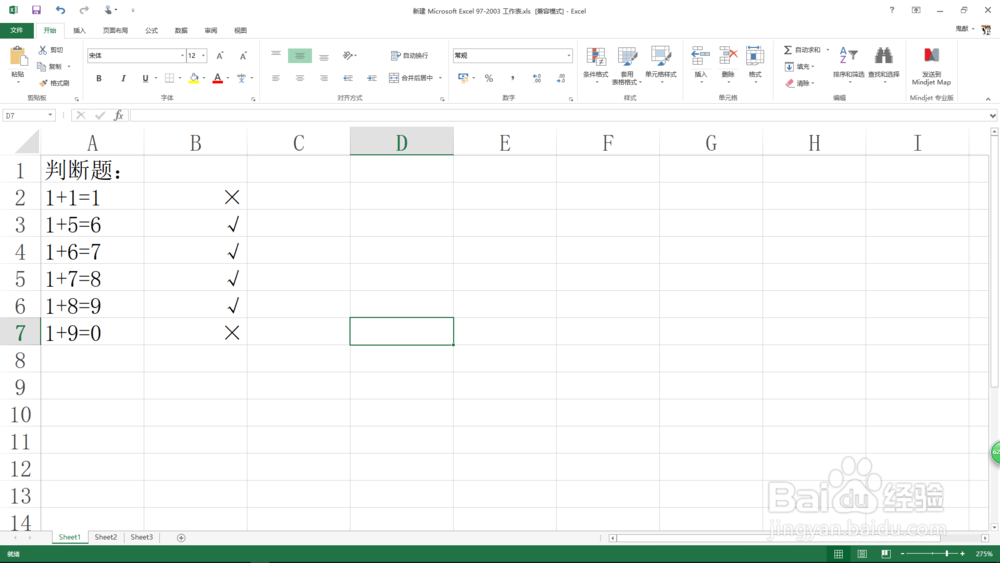1000x563 pixels.
Task: Click the Paste clipboard icon
Action: pos(18,57)
